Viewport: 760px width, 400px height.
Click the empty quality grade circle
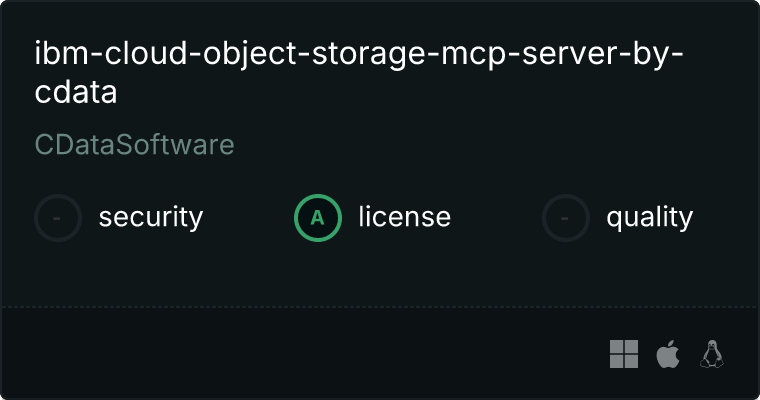(566, 218)
